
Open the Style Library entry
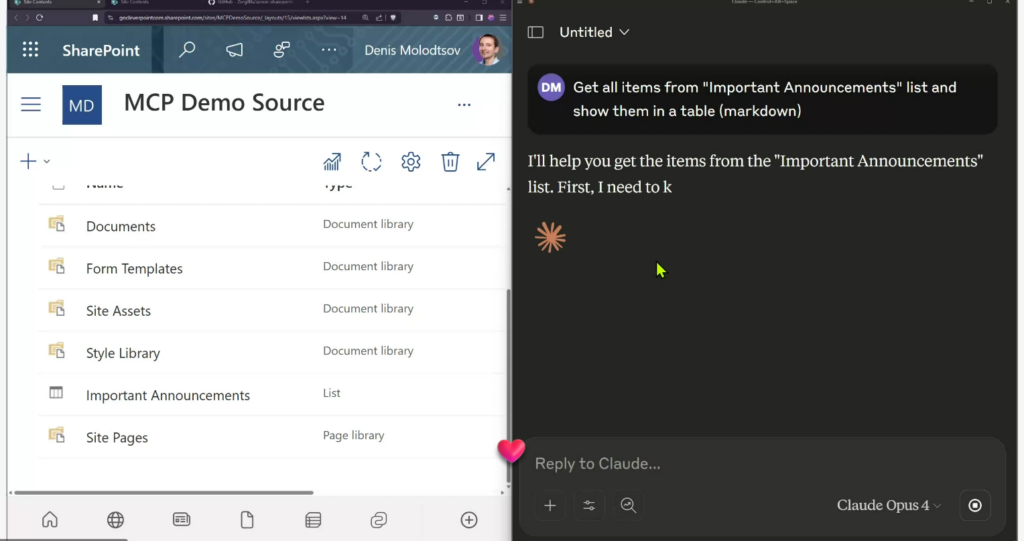[x=123, y=353]
